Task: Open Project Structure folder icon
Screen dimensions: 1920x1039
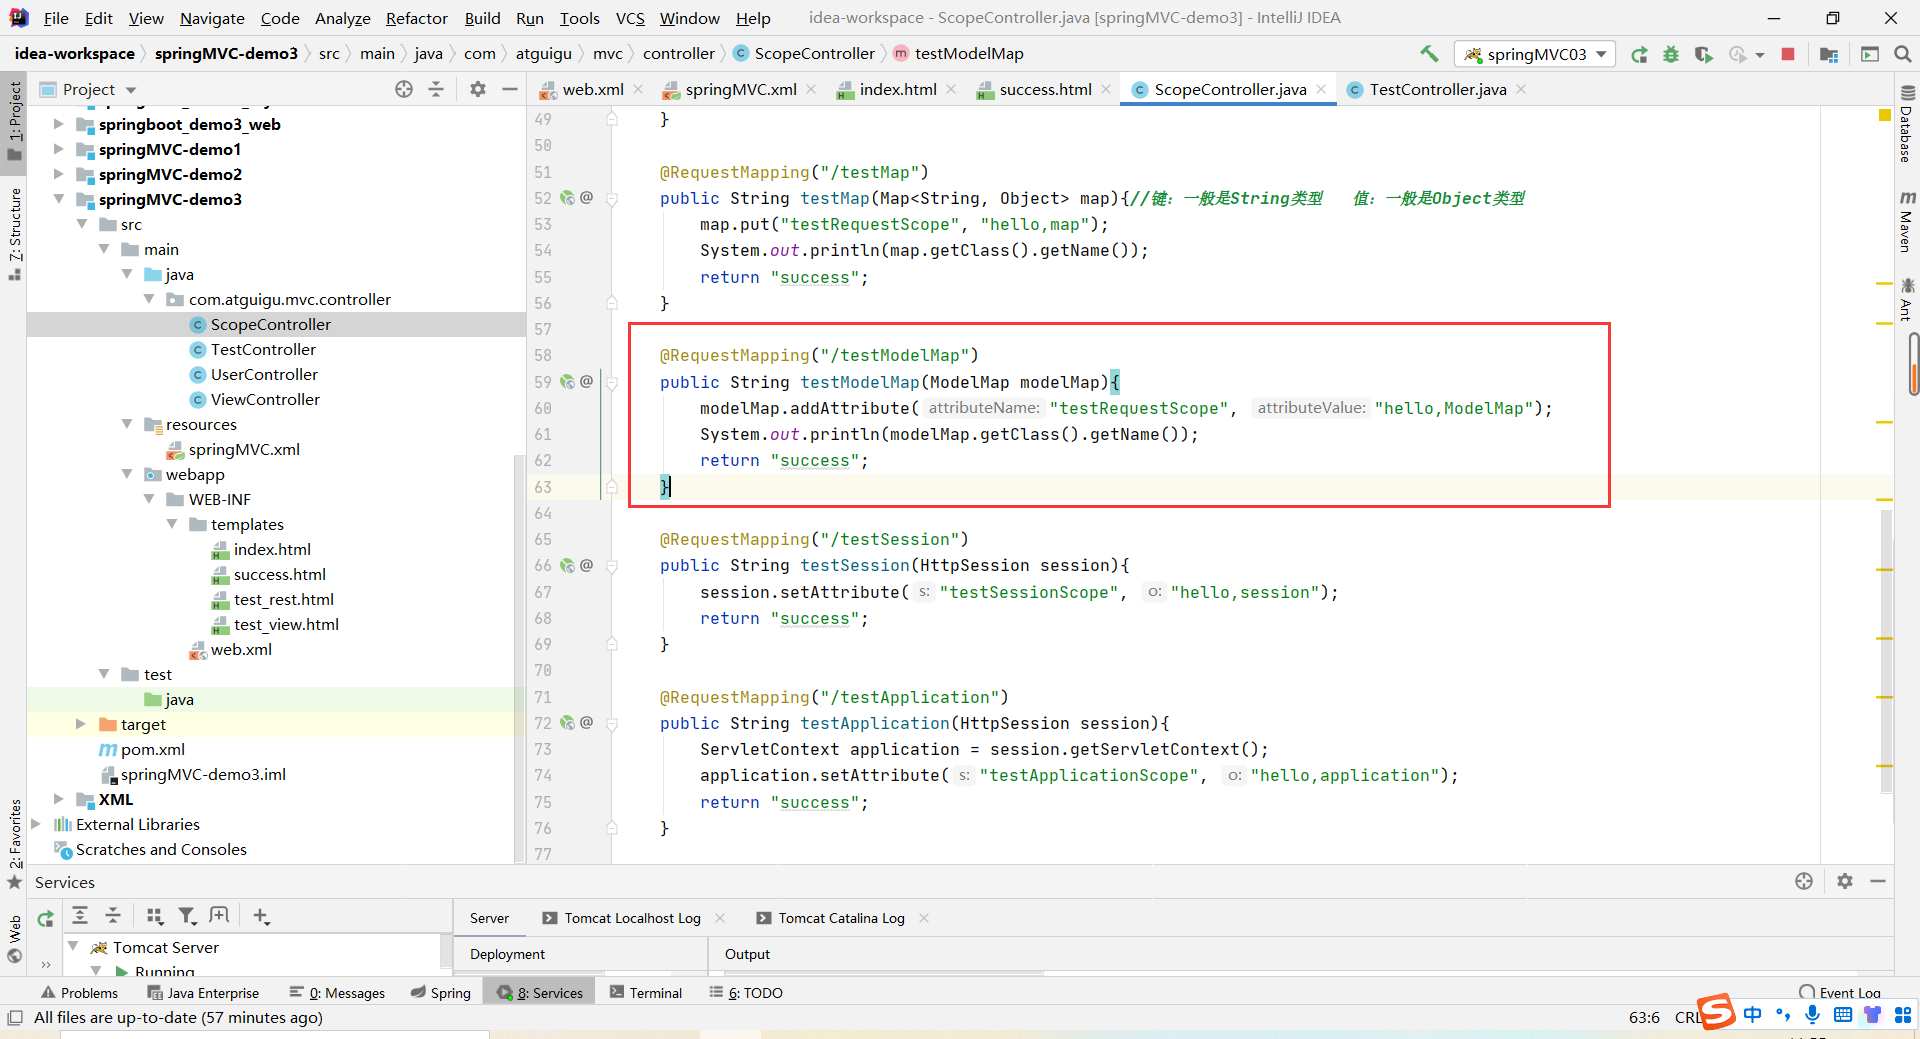Action: point(1829,54)
